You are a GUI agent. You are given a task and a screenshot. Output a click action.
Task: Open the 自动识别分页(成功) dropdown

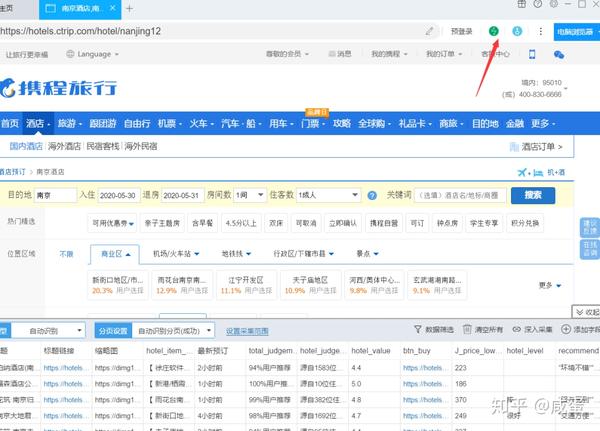pyautogui.click(x=173, y=331)
